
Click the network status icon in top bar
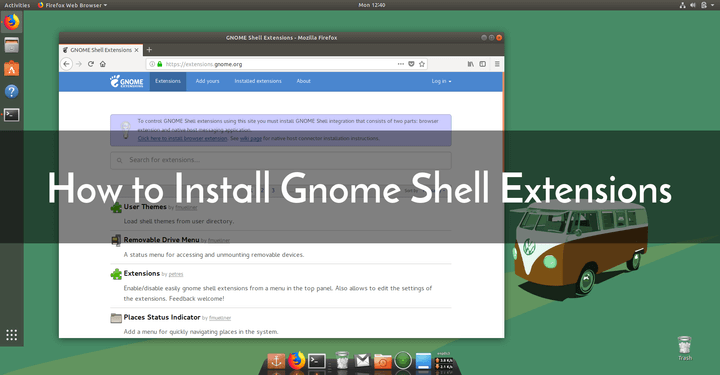(682, 5)
